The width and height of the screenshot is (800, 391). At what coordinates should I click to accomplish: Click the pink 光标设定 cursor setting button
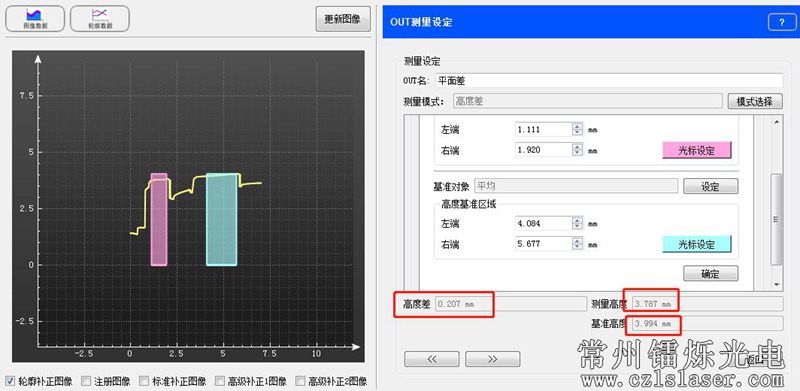click(696, 150)
